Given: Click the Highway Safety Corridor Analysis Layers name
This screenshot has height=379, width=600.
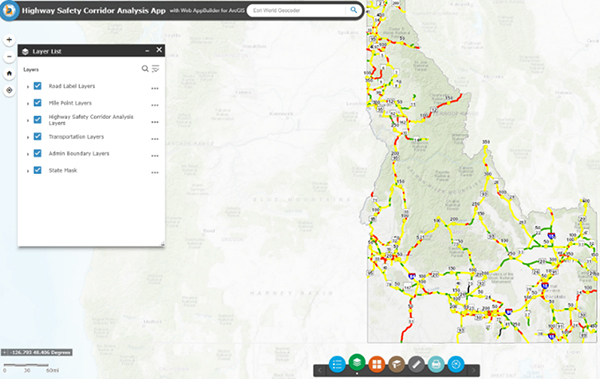Looking at the screenshot, I should pos(91,120).
